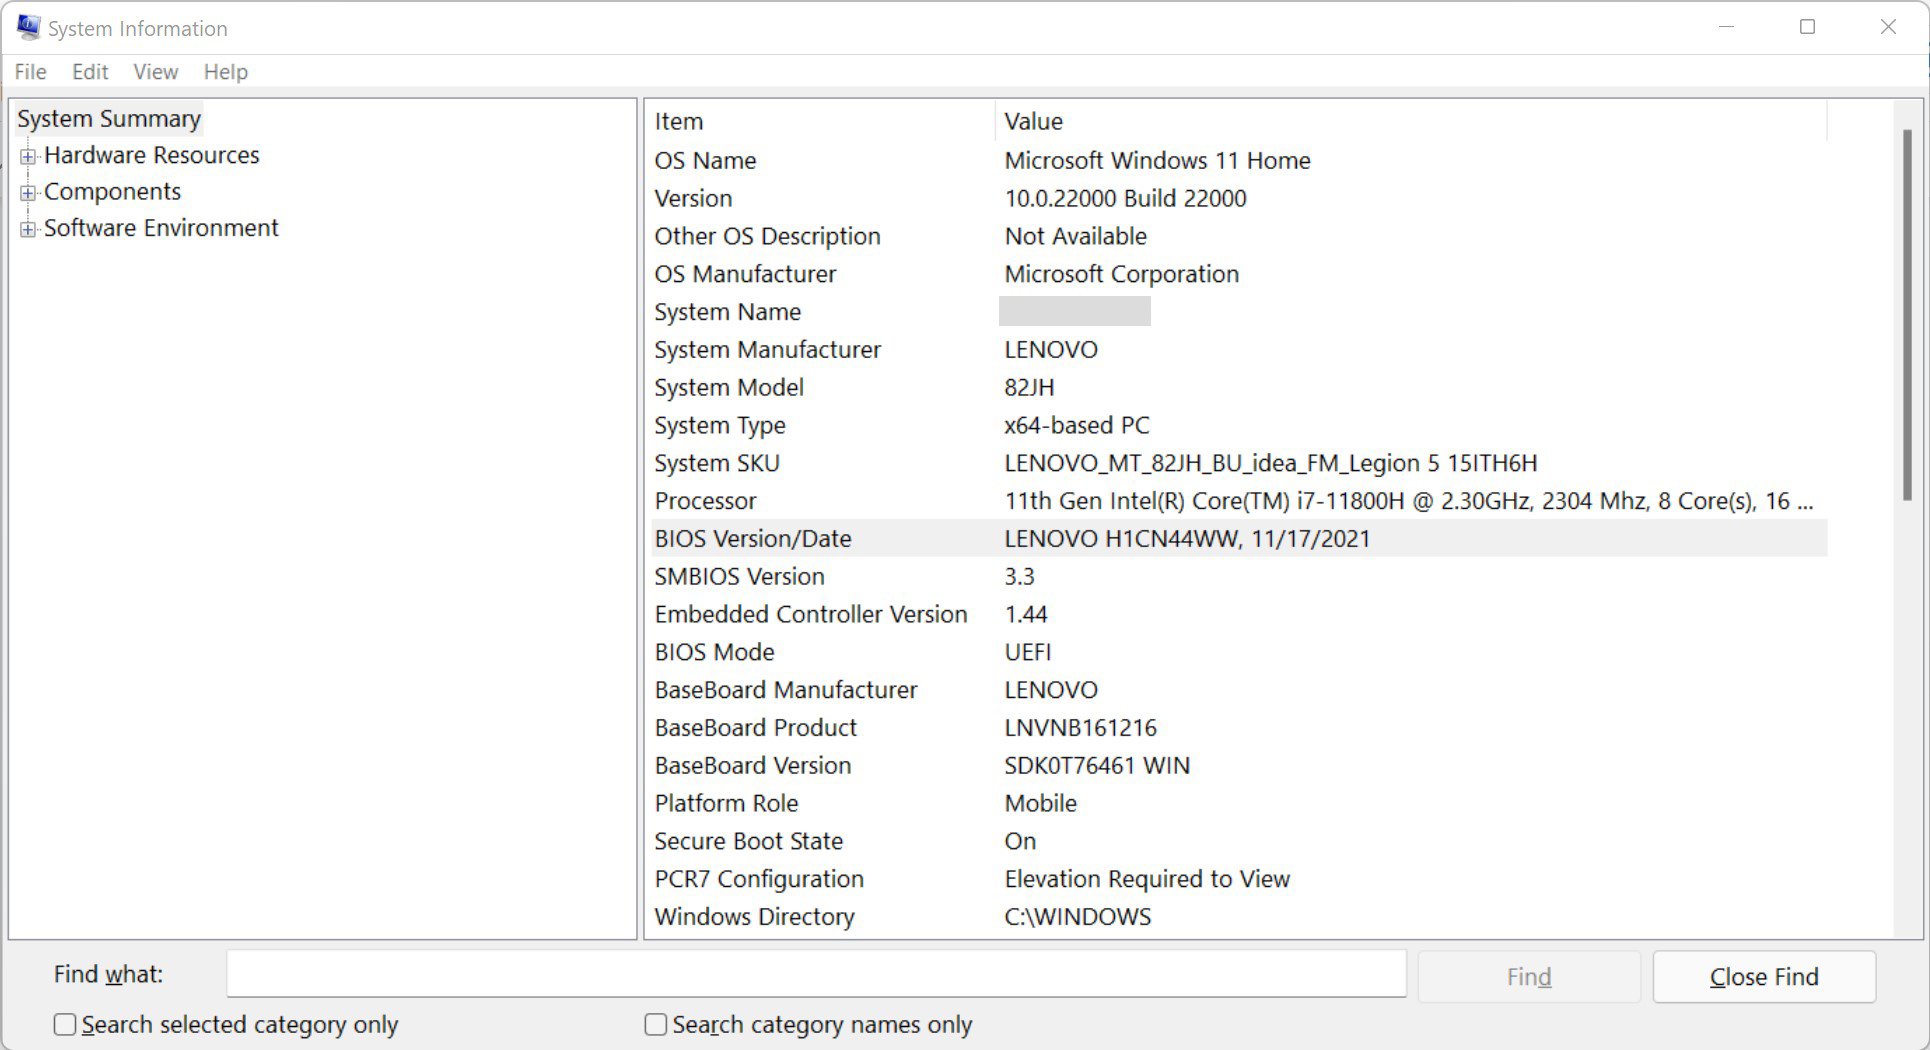1930x1050 pixels.
Task: Click the value 82JH
Action: click(1029, 387)
